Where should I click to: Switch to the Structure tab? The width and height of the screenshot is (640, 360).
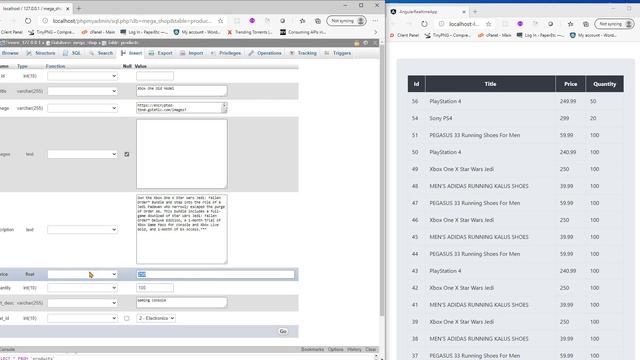pos(41,53)
